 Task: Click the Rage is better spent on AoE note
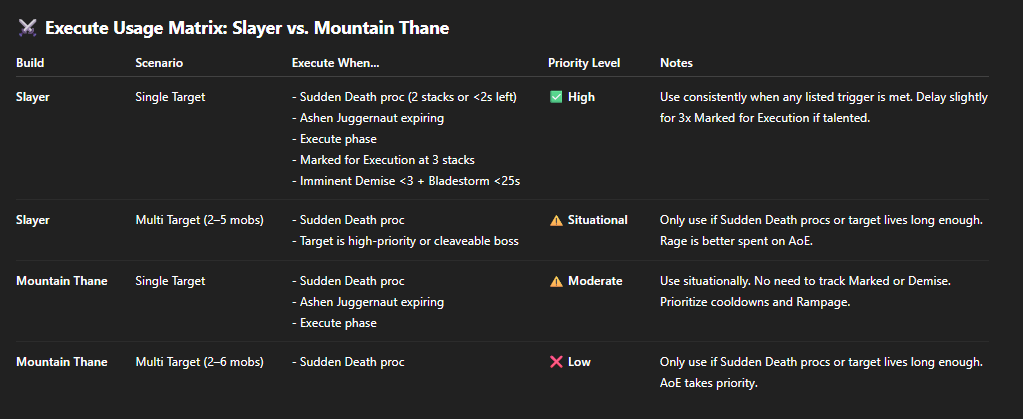point(724,241)
